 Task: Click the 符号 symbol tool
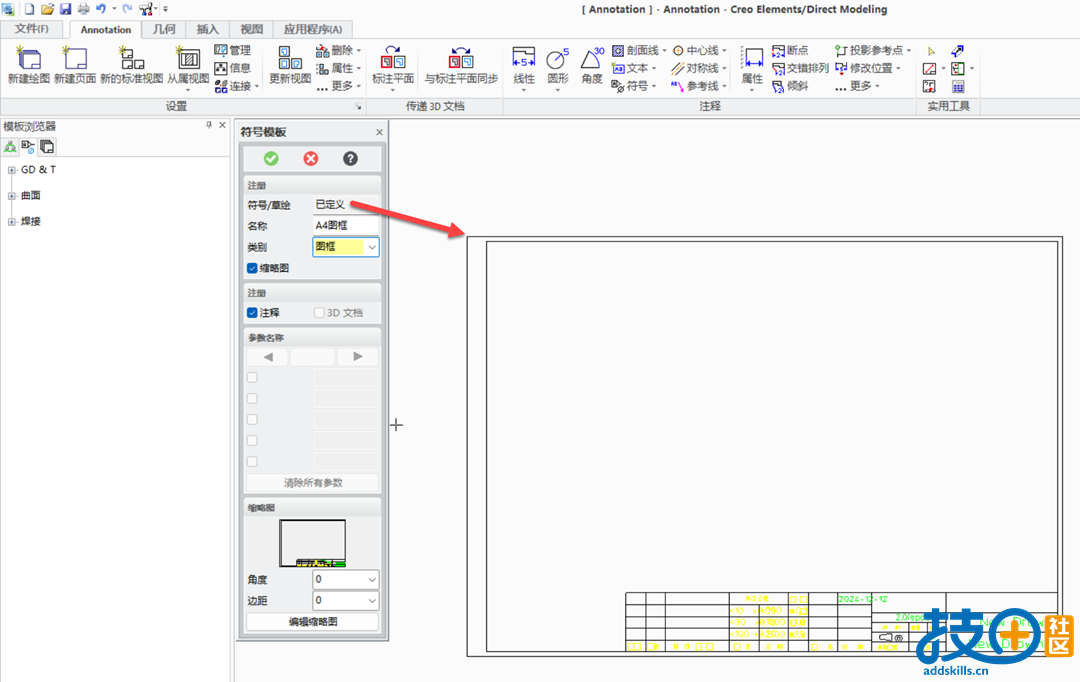[630, 86]
